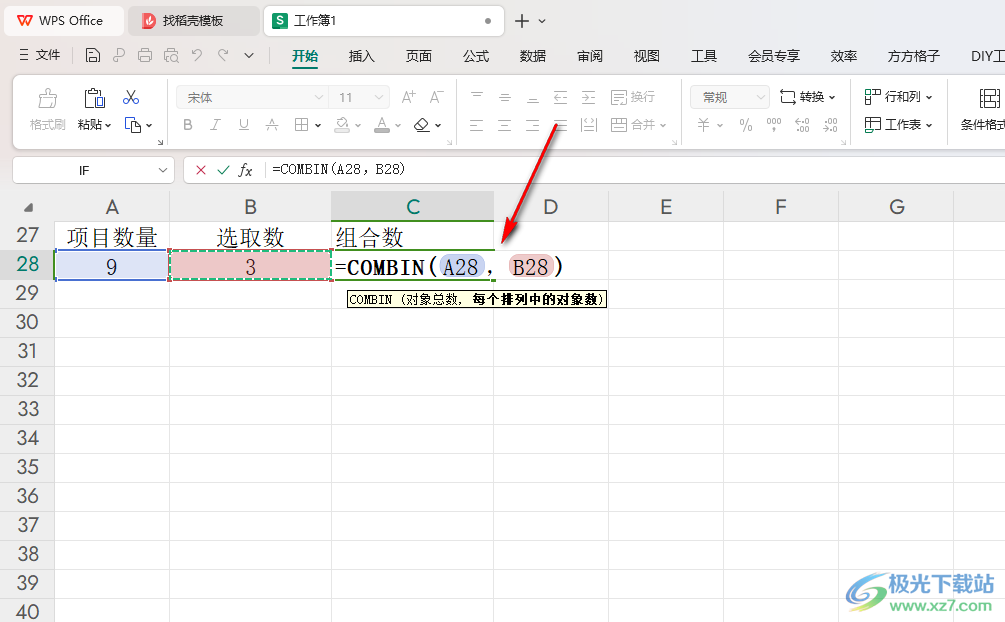
Task: Select column E header
Action: pos(666,206)
